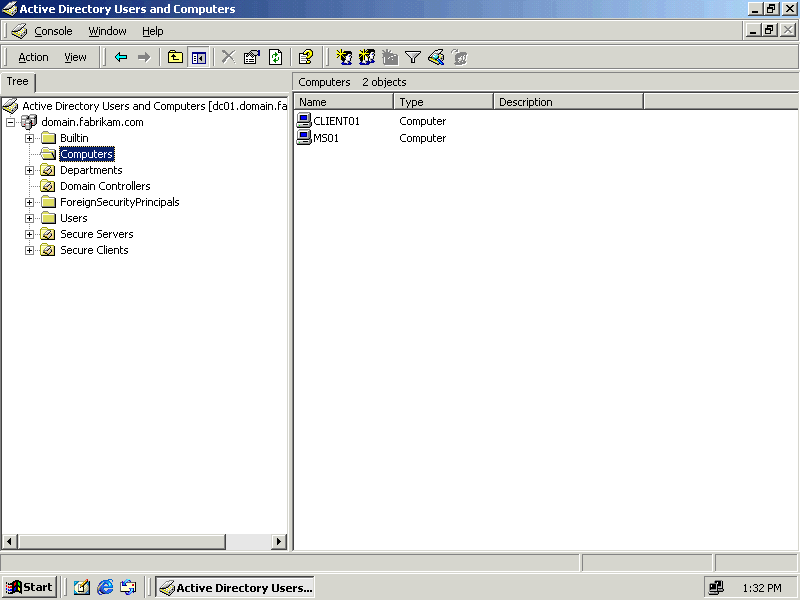Image resolution: width=800 pixels, height=600 pixels.
Task: Sort by the Name column header
Action: tap(343, 102)
